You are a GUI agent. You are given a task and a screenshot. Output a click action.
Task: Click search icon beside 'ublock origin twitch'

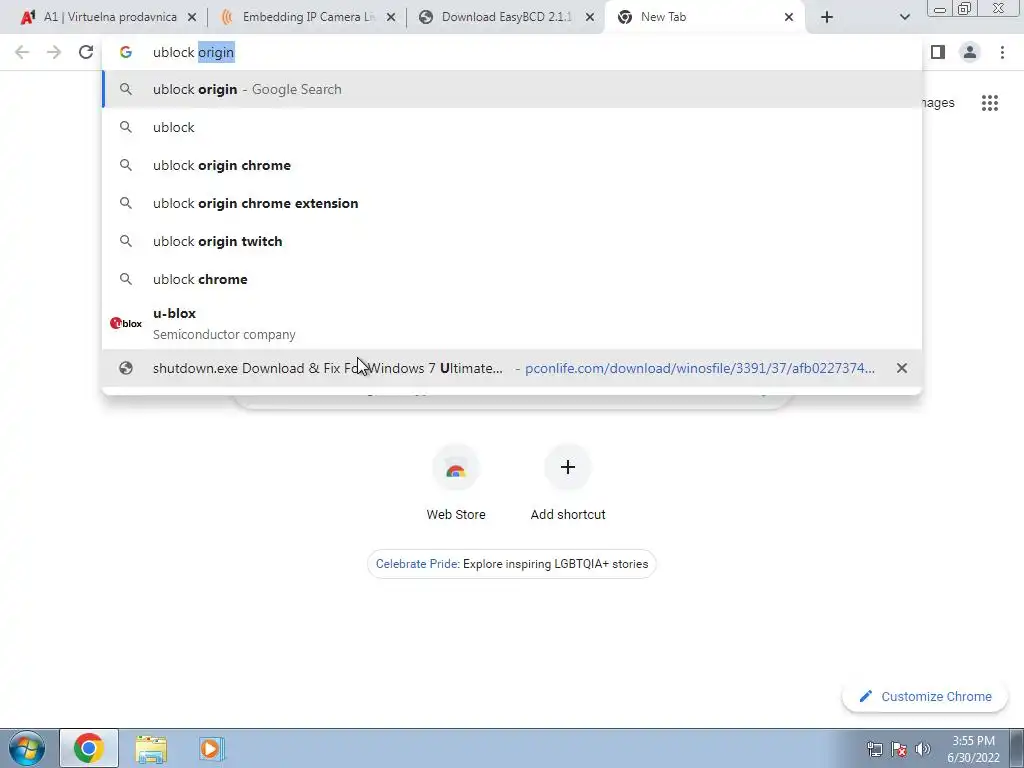click(125, 241)
